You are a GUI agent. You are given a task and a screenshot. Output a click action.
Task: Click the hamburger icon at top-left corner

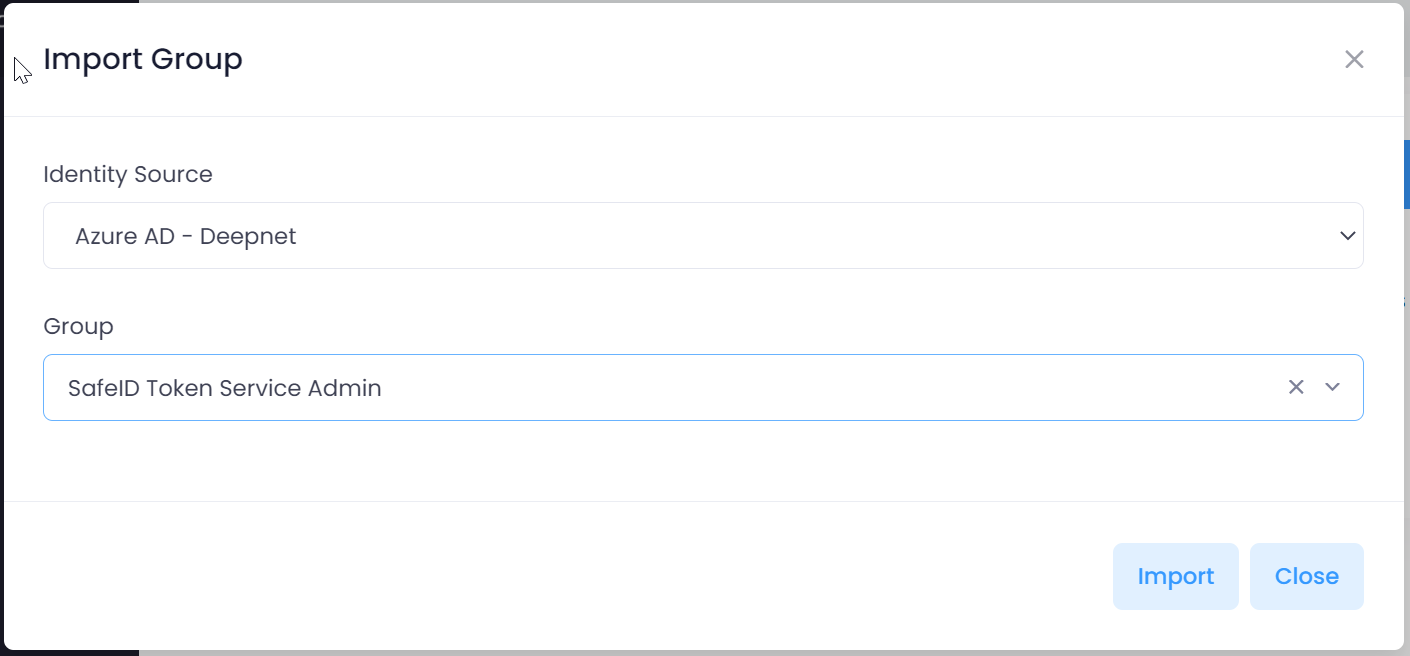click(x=3, y=20)
